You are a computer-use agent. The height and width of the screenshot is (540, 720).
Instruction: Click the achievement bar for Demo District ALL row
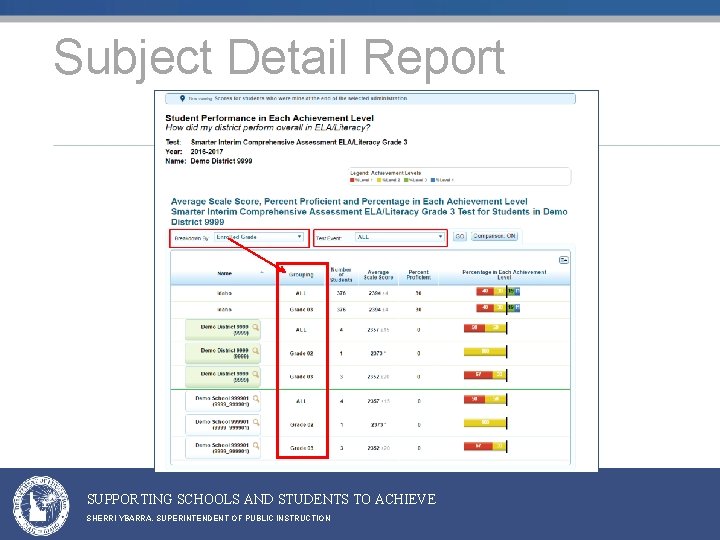click(485, 327)
